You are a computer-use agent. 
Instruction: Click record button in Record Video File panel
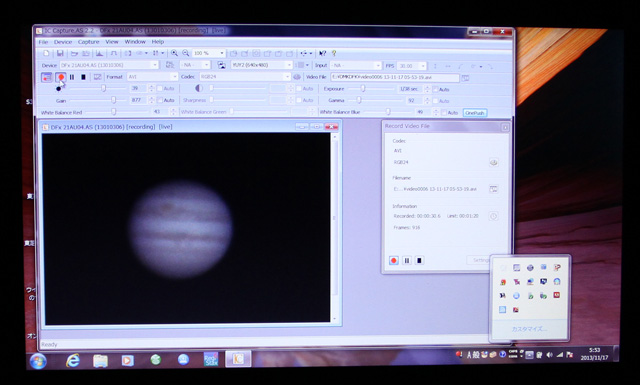(394, 260)
